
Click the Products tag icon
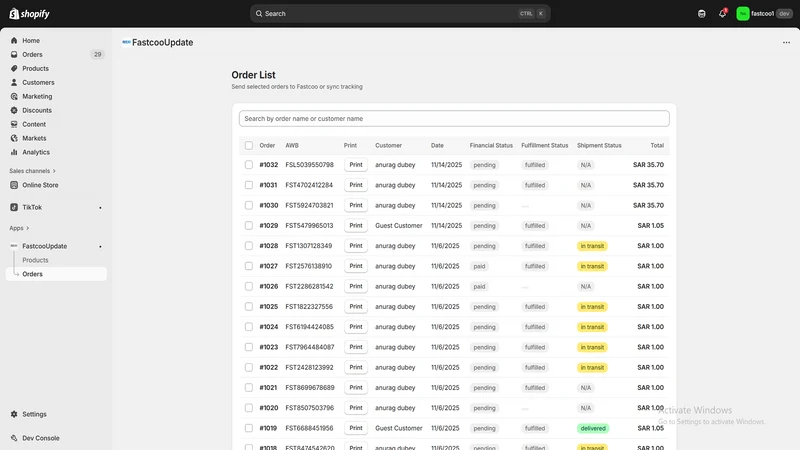[14, 68]
